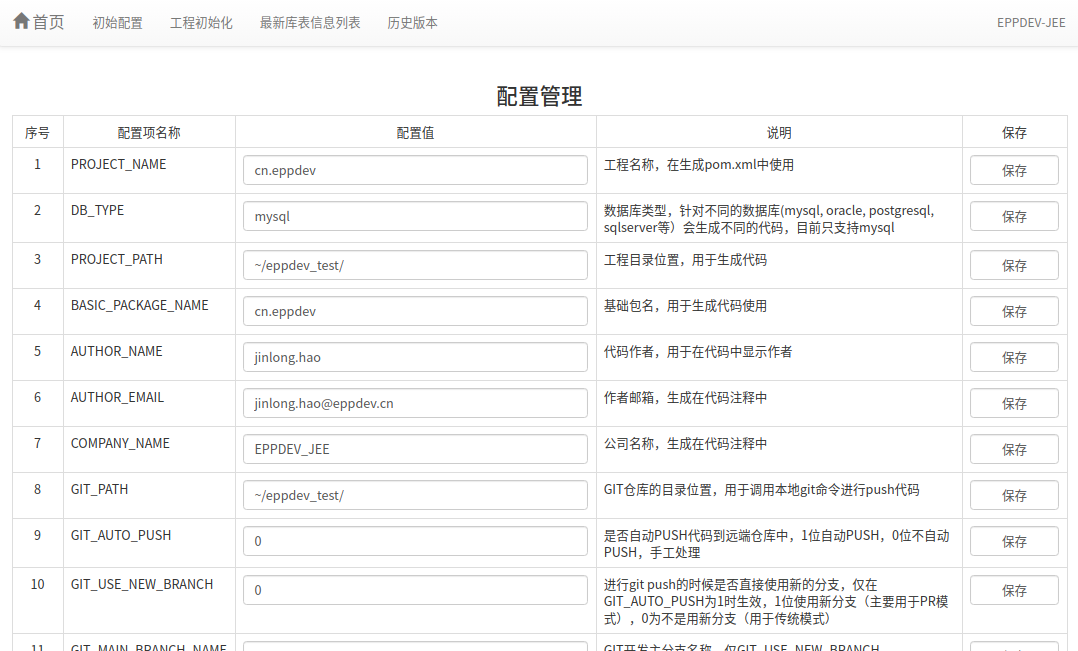Click 保存 for the GIT_AUTO_PUSH row
The height and width of the screenshot is (651, 1078).
(x=1013, y=542)
